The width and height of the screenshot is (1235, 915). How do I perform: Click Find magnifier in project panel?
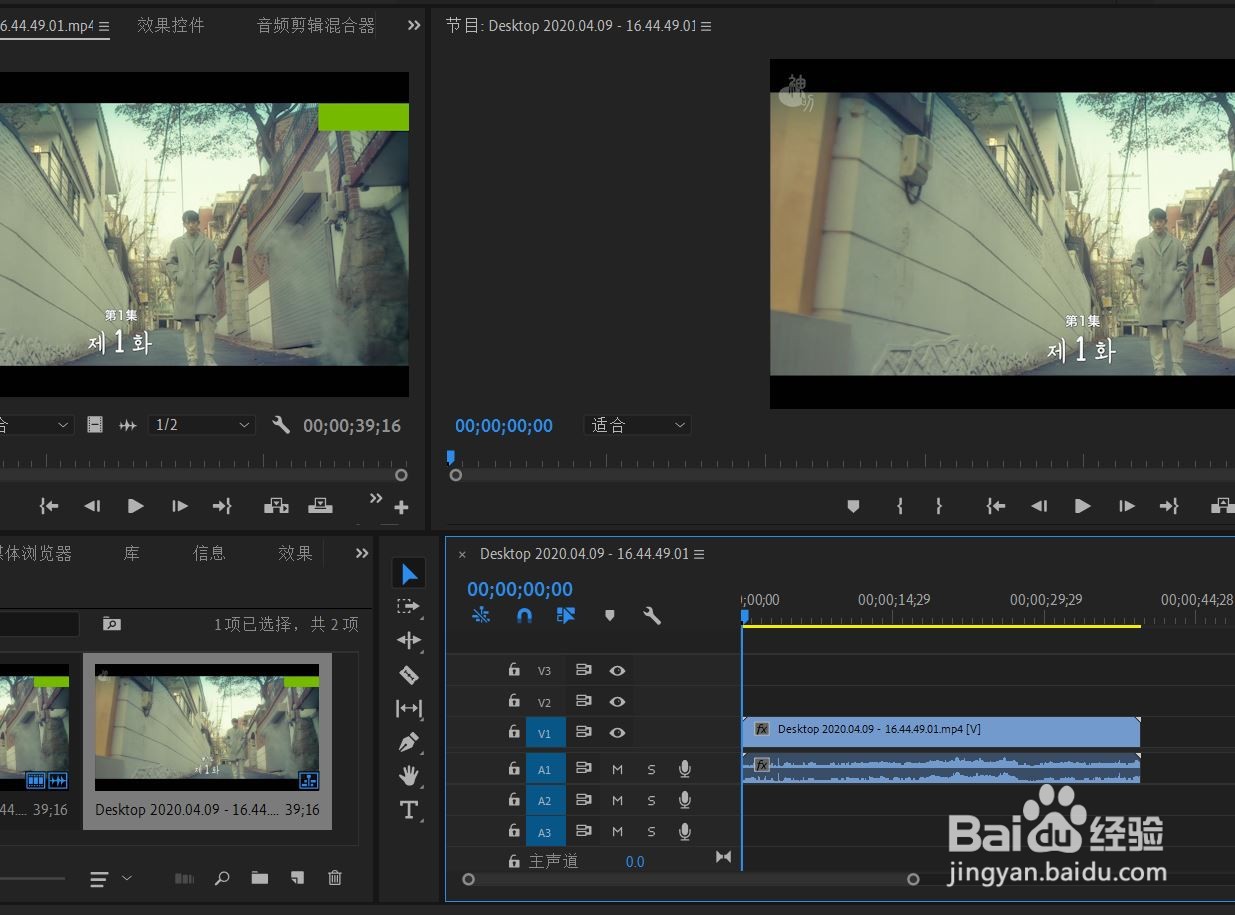point(222,878)
